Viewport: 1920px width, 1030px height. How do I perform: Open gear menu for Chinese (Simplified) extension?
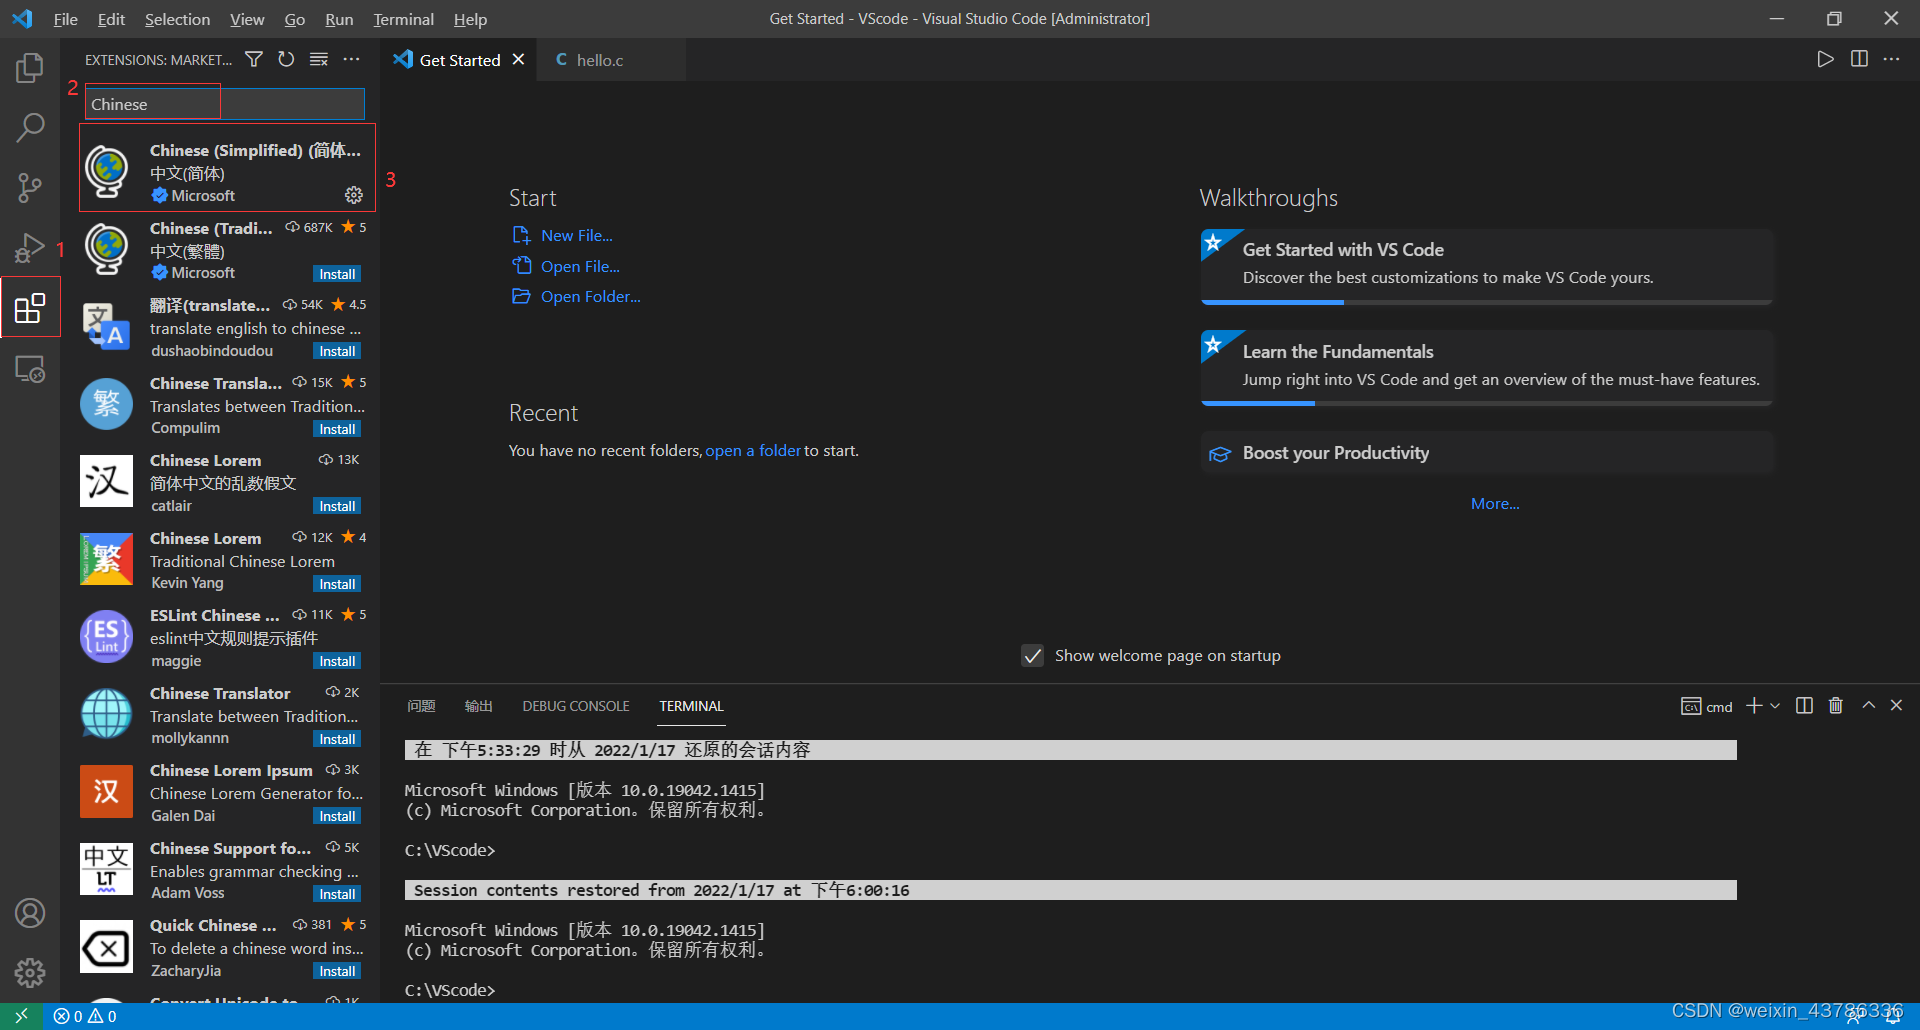(x=354, y=195)
